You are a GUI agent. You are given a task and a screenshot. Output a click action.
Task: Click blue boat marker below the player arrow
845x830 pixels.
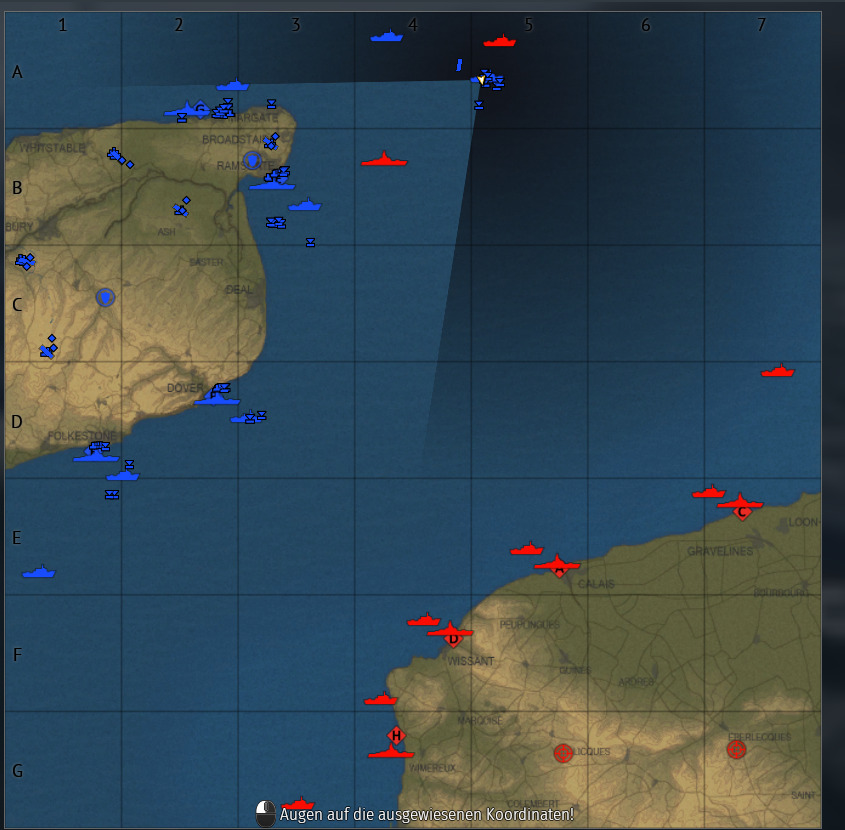coord(479,105)
